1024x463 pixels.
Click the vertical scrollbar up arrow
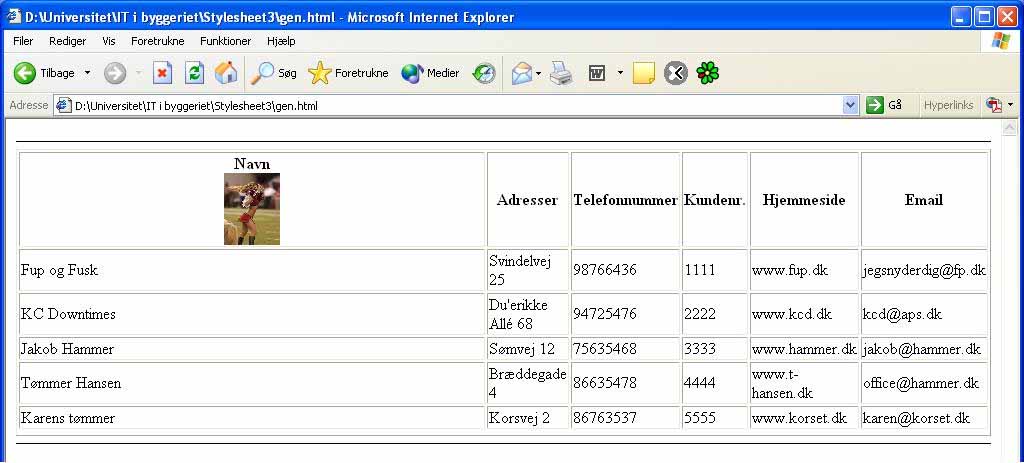tap(1010, 130)
